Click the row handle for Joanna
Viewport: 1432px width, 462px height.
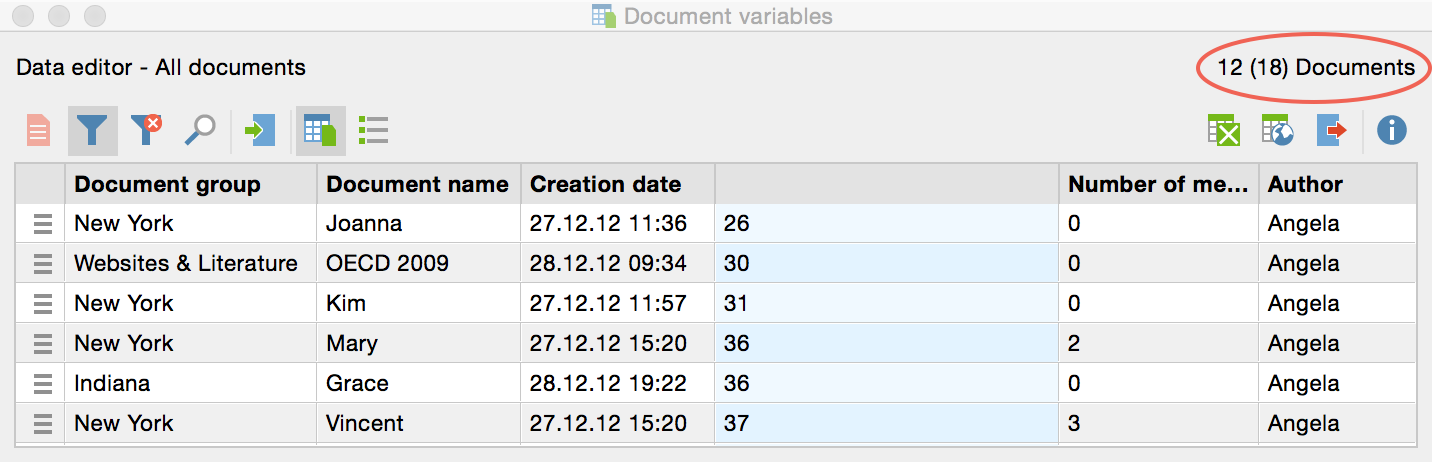(x=42, y=224)
